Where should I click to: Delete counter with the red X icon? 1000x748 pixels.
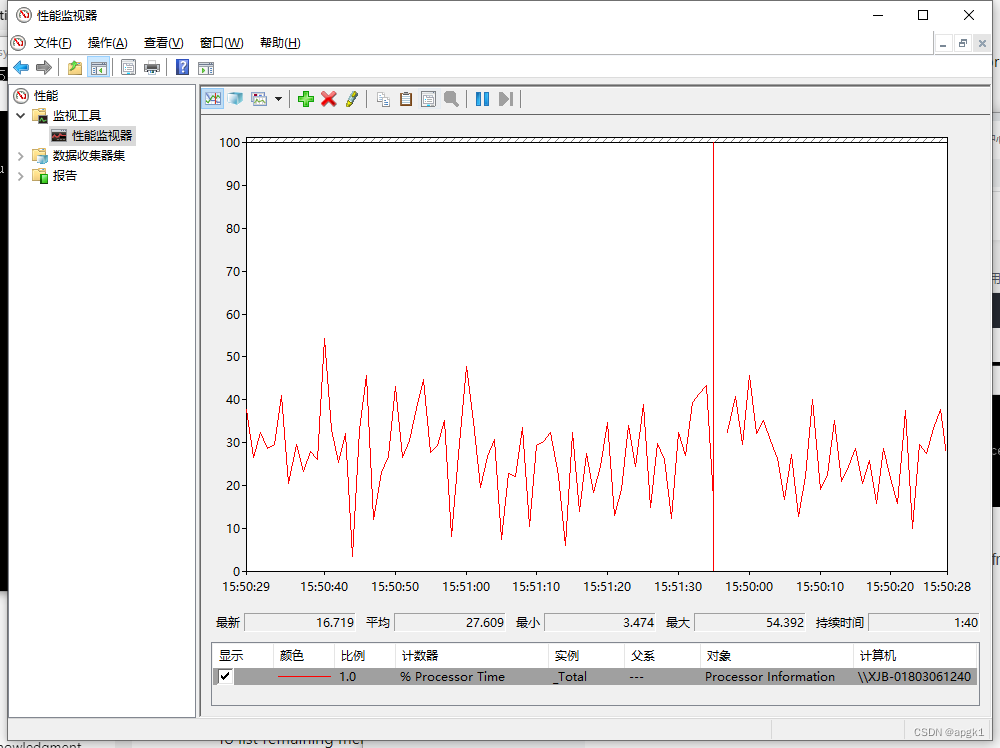pyautogui.click(x=328, y=99)
